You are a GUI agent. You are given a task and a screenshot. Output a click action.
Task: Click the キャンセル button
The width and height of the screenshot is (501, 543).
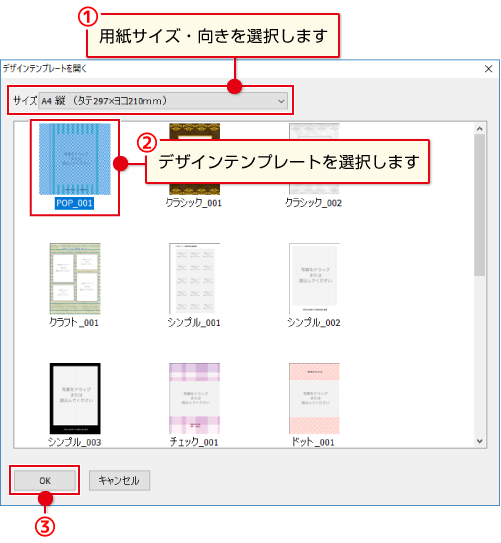point(119,480)
